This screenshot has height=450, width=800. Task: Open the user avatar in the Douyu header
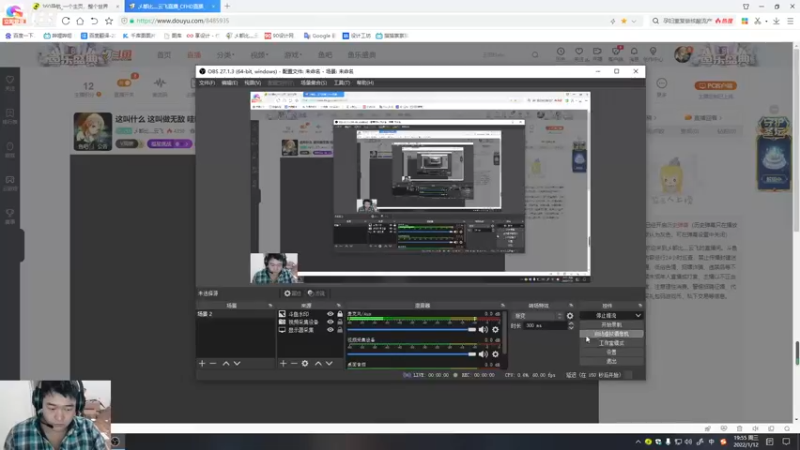point(683,54)
